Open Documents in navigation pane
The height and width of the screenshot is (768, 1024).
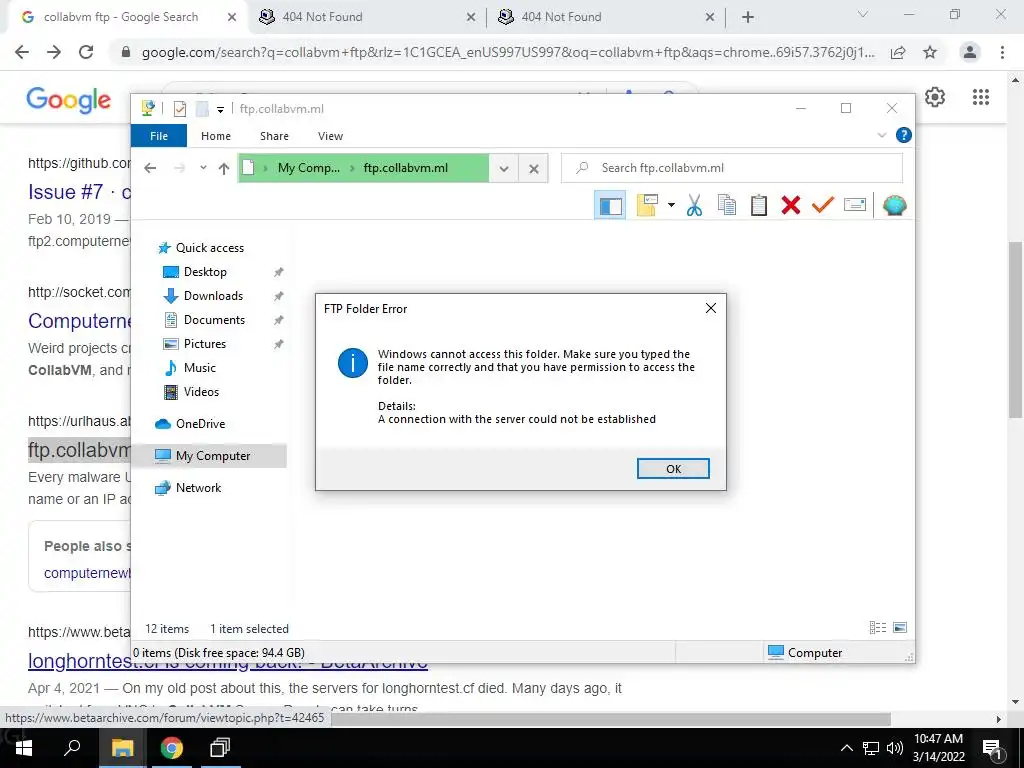214,320
